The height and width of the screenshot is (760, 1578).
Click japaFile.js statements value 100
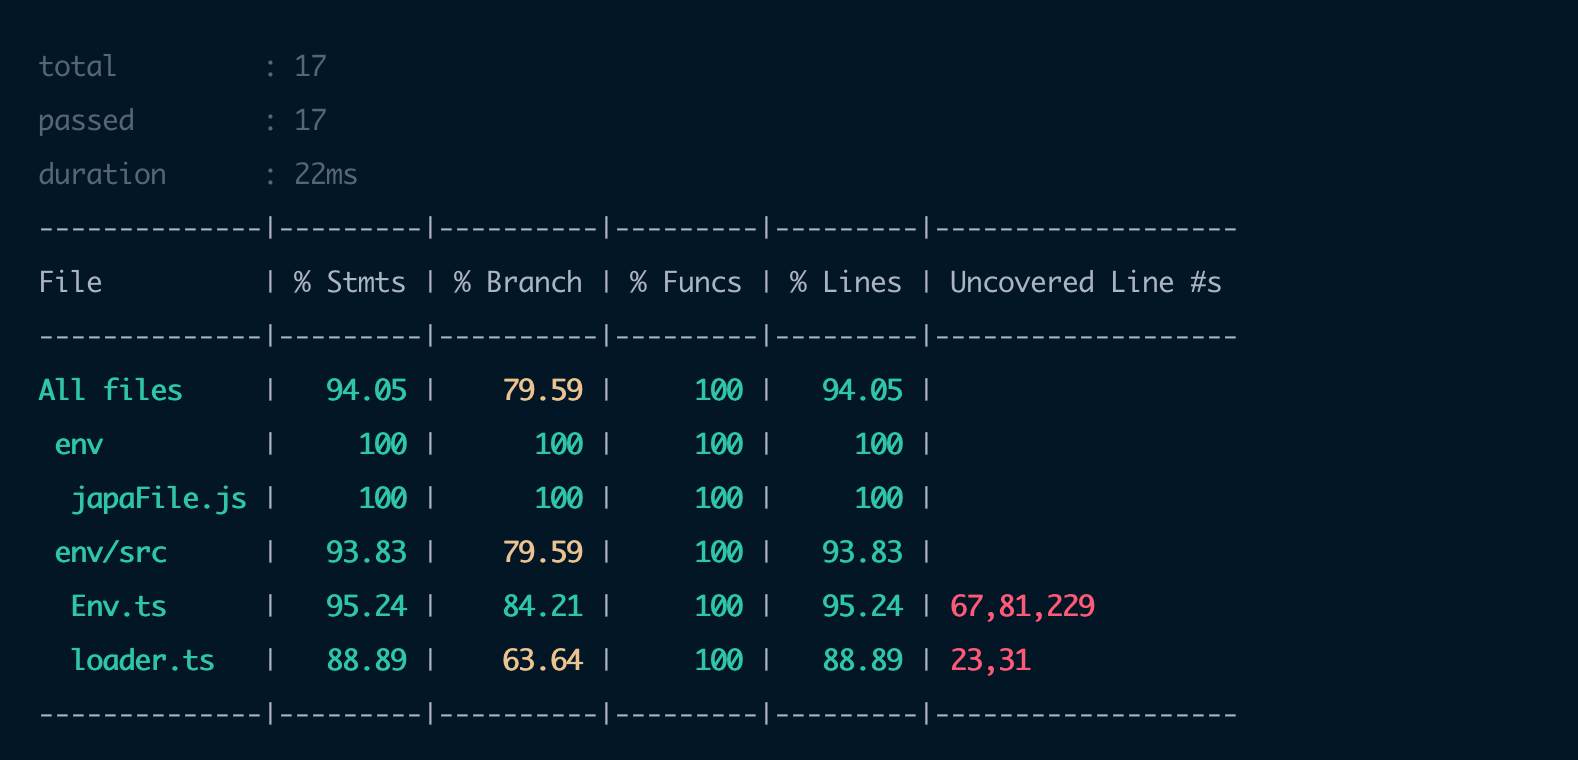pyautogui.click(x=383, y=498)
